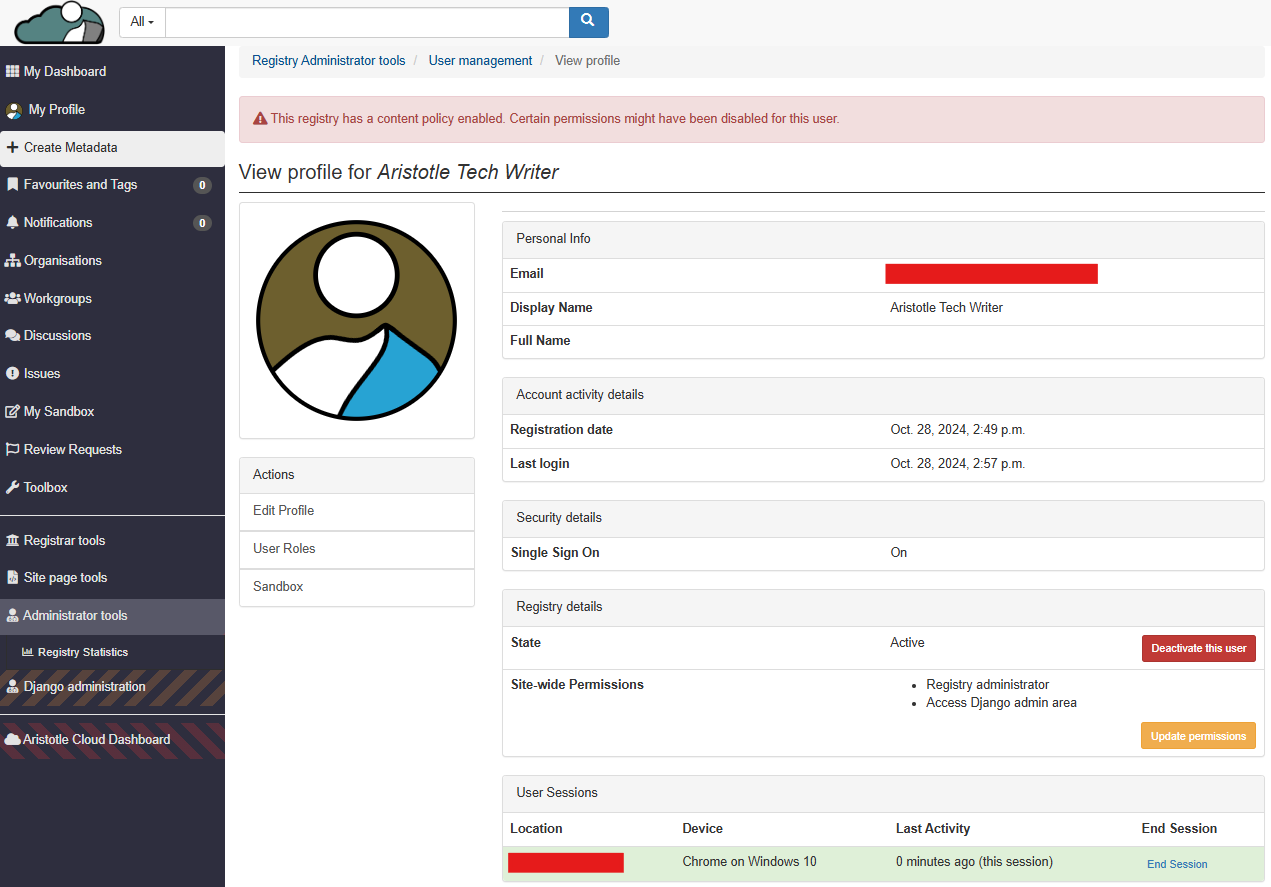
Task: Open My Dashboard grid icon
Action: (12, 72)
